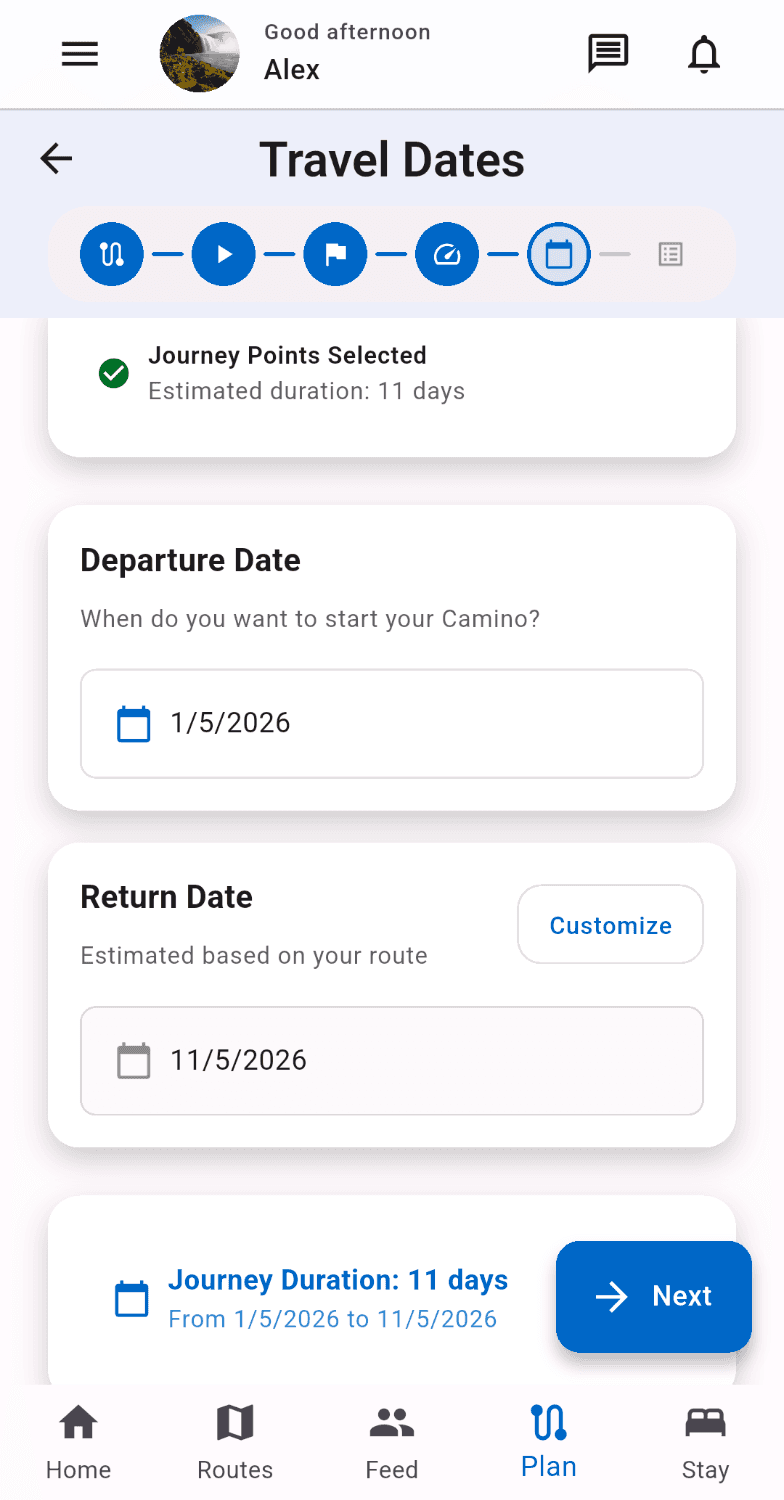Switch to the Routes tab
The width and height of the screenshot is (784, 1500).
click(x=235, y=1442)
